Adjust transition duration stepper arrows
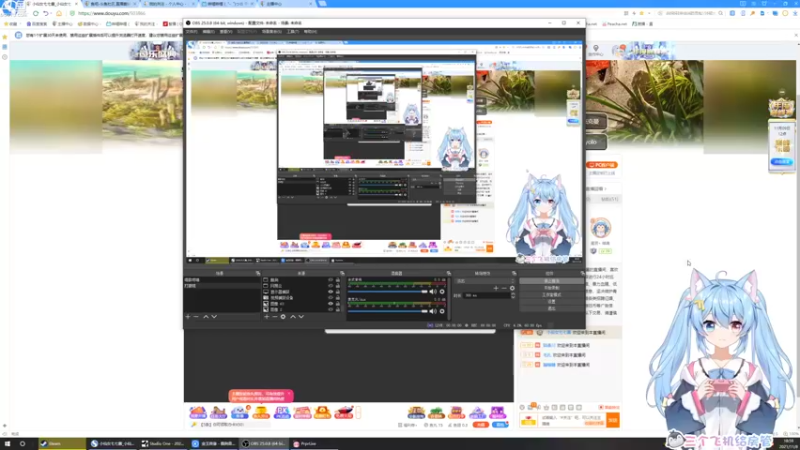Image resolution: width=800 pixels, height=450 pixels. click(x=513, y=295)
